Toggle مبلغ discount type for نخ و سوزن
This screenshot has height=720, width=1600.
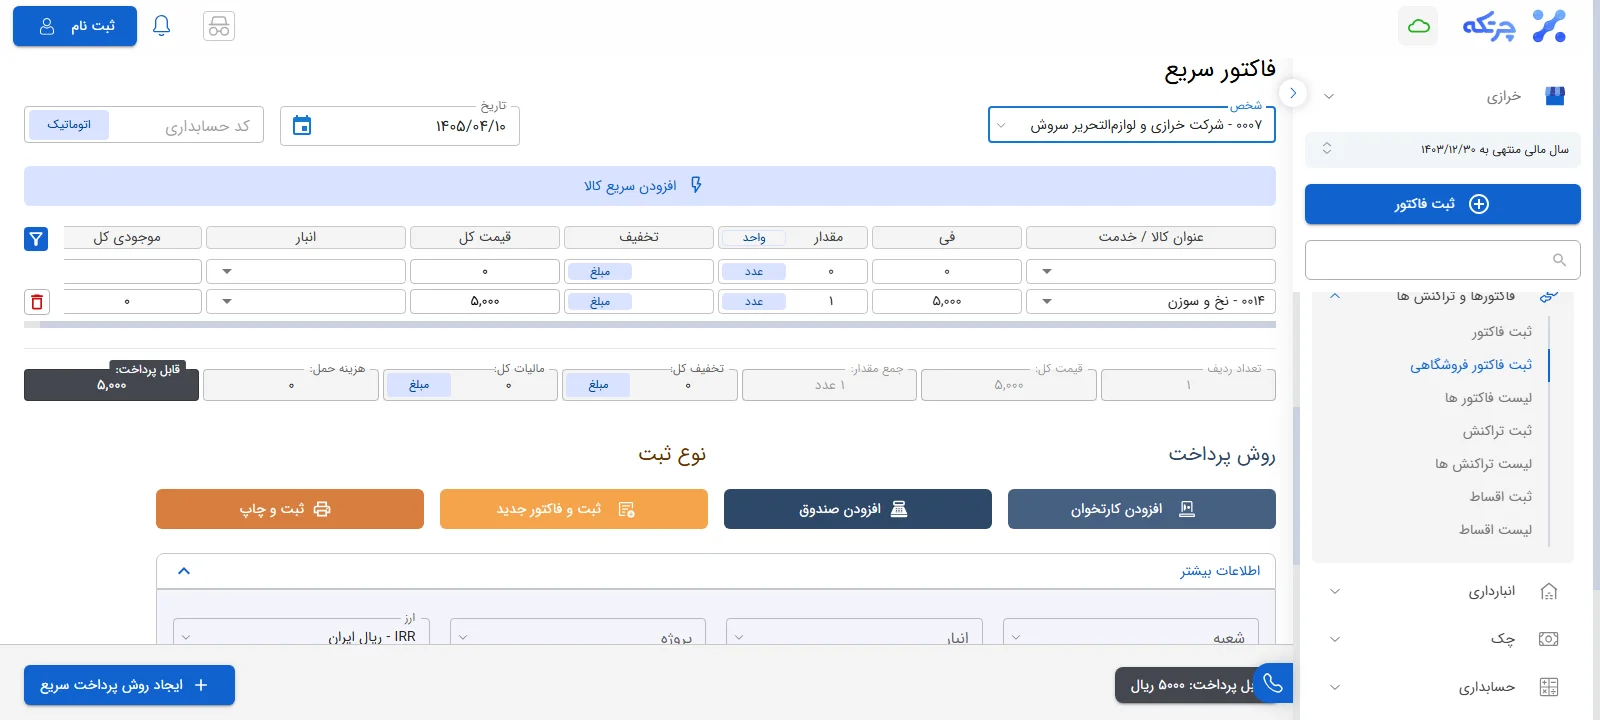click(x=600, y=302)
